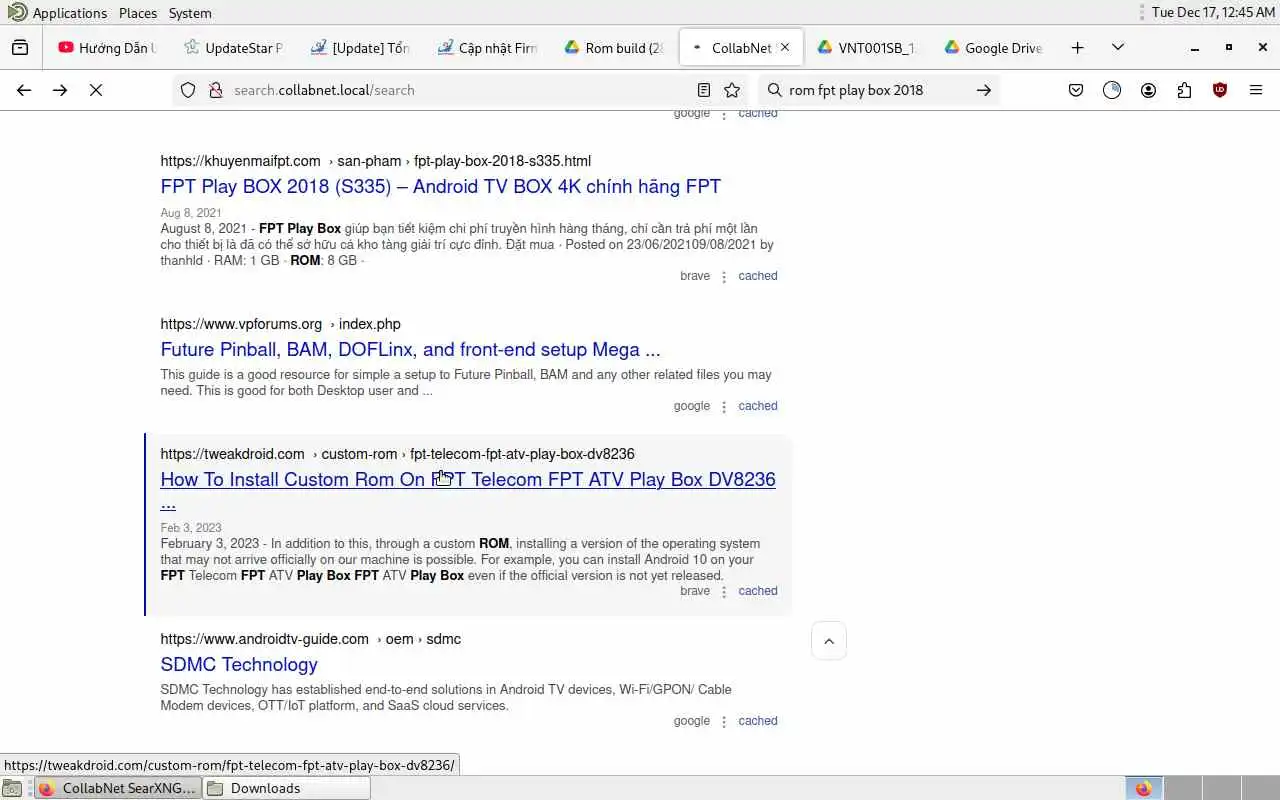Viewport: 1280px width, 800px height.
Task: List all tabs dropdown arrow
Action: click(1118, 47)
